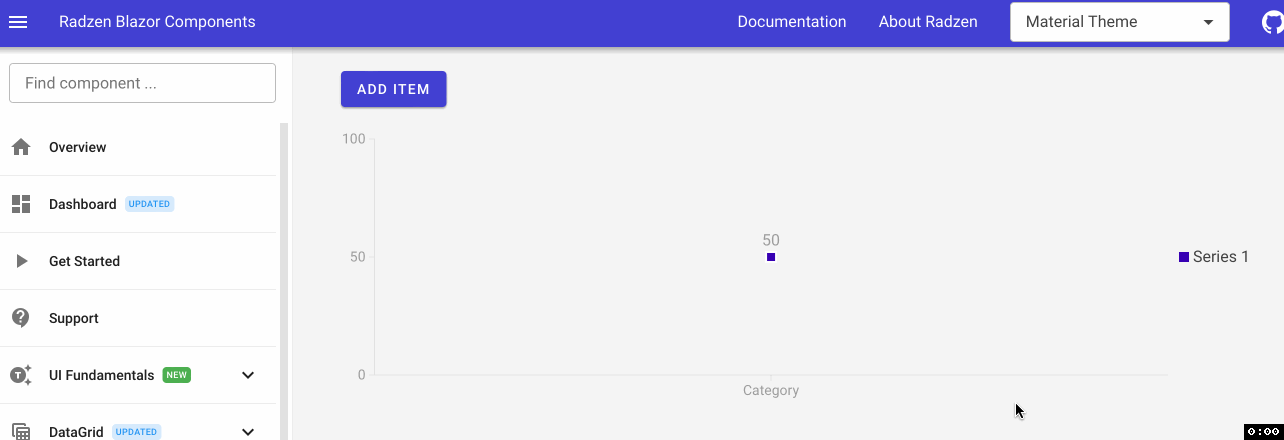1284x440 pixels.
Task: Open the Overview page
Action: coord(138,147)
